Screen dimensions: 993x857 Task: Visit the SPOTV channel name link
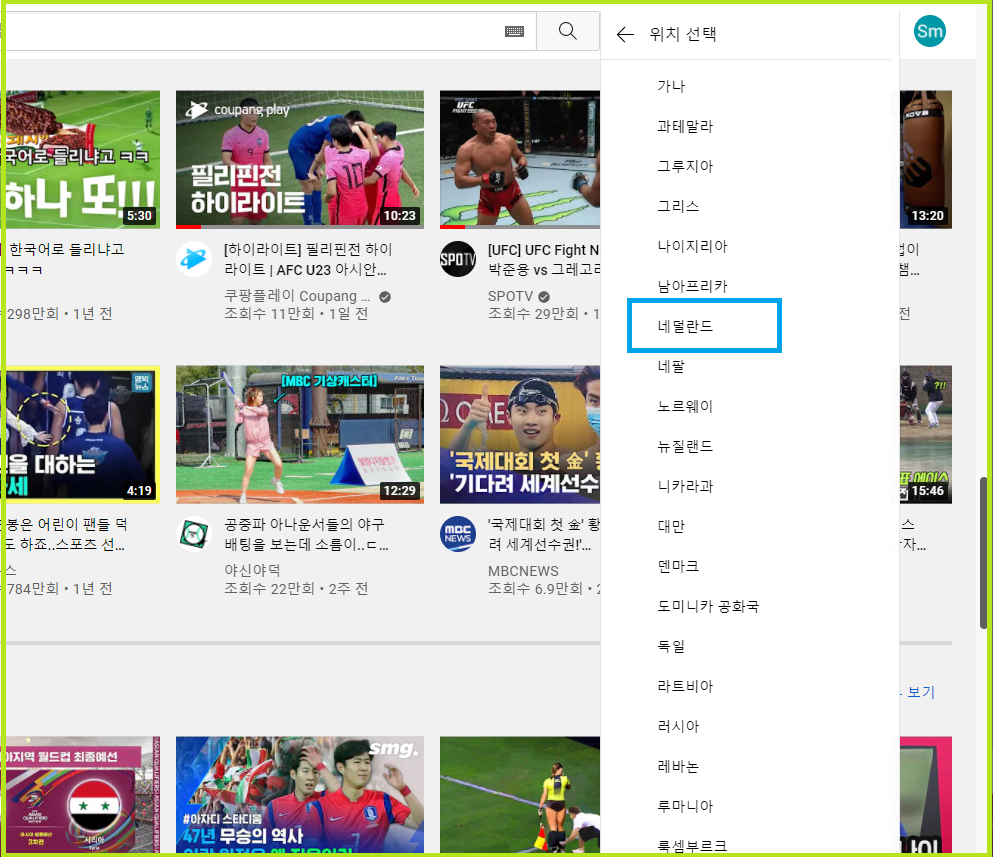(x=510, y=296)
